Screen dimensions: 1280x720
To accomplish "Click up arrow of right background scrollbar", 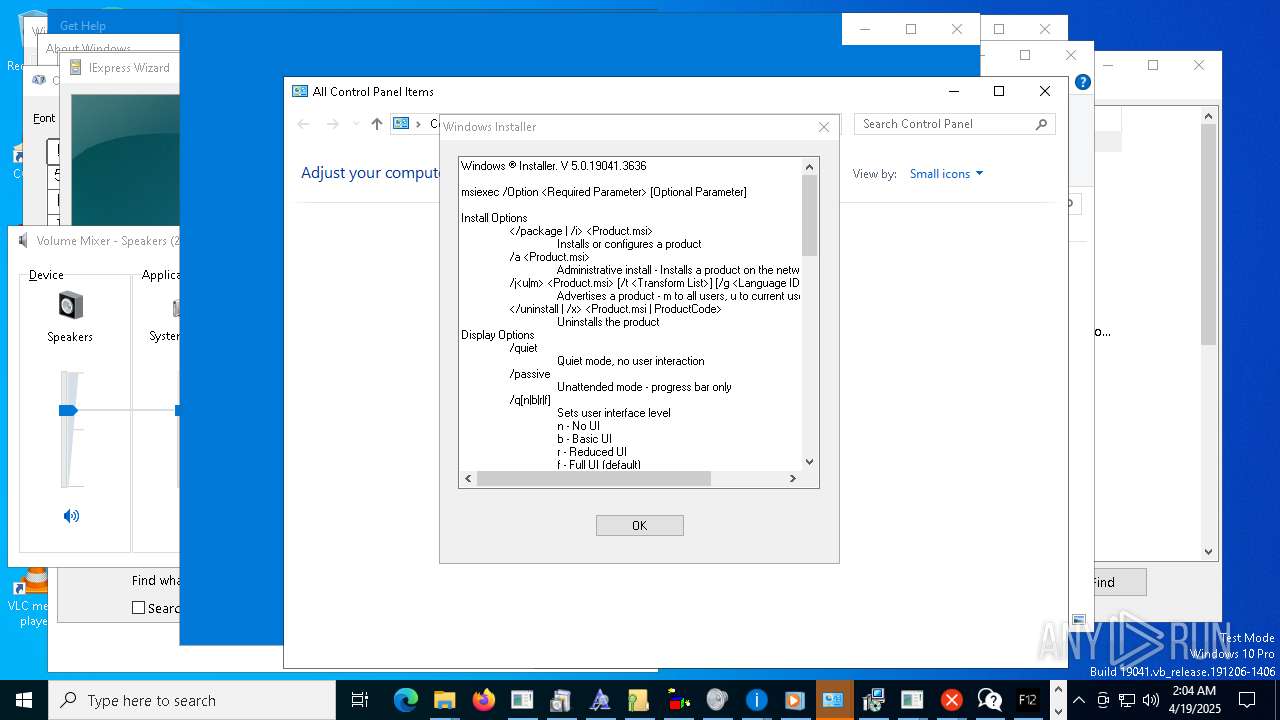I will [1208, 116].
